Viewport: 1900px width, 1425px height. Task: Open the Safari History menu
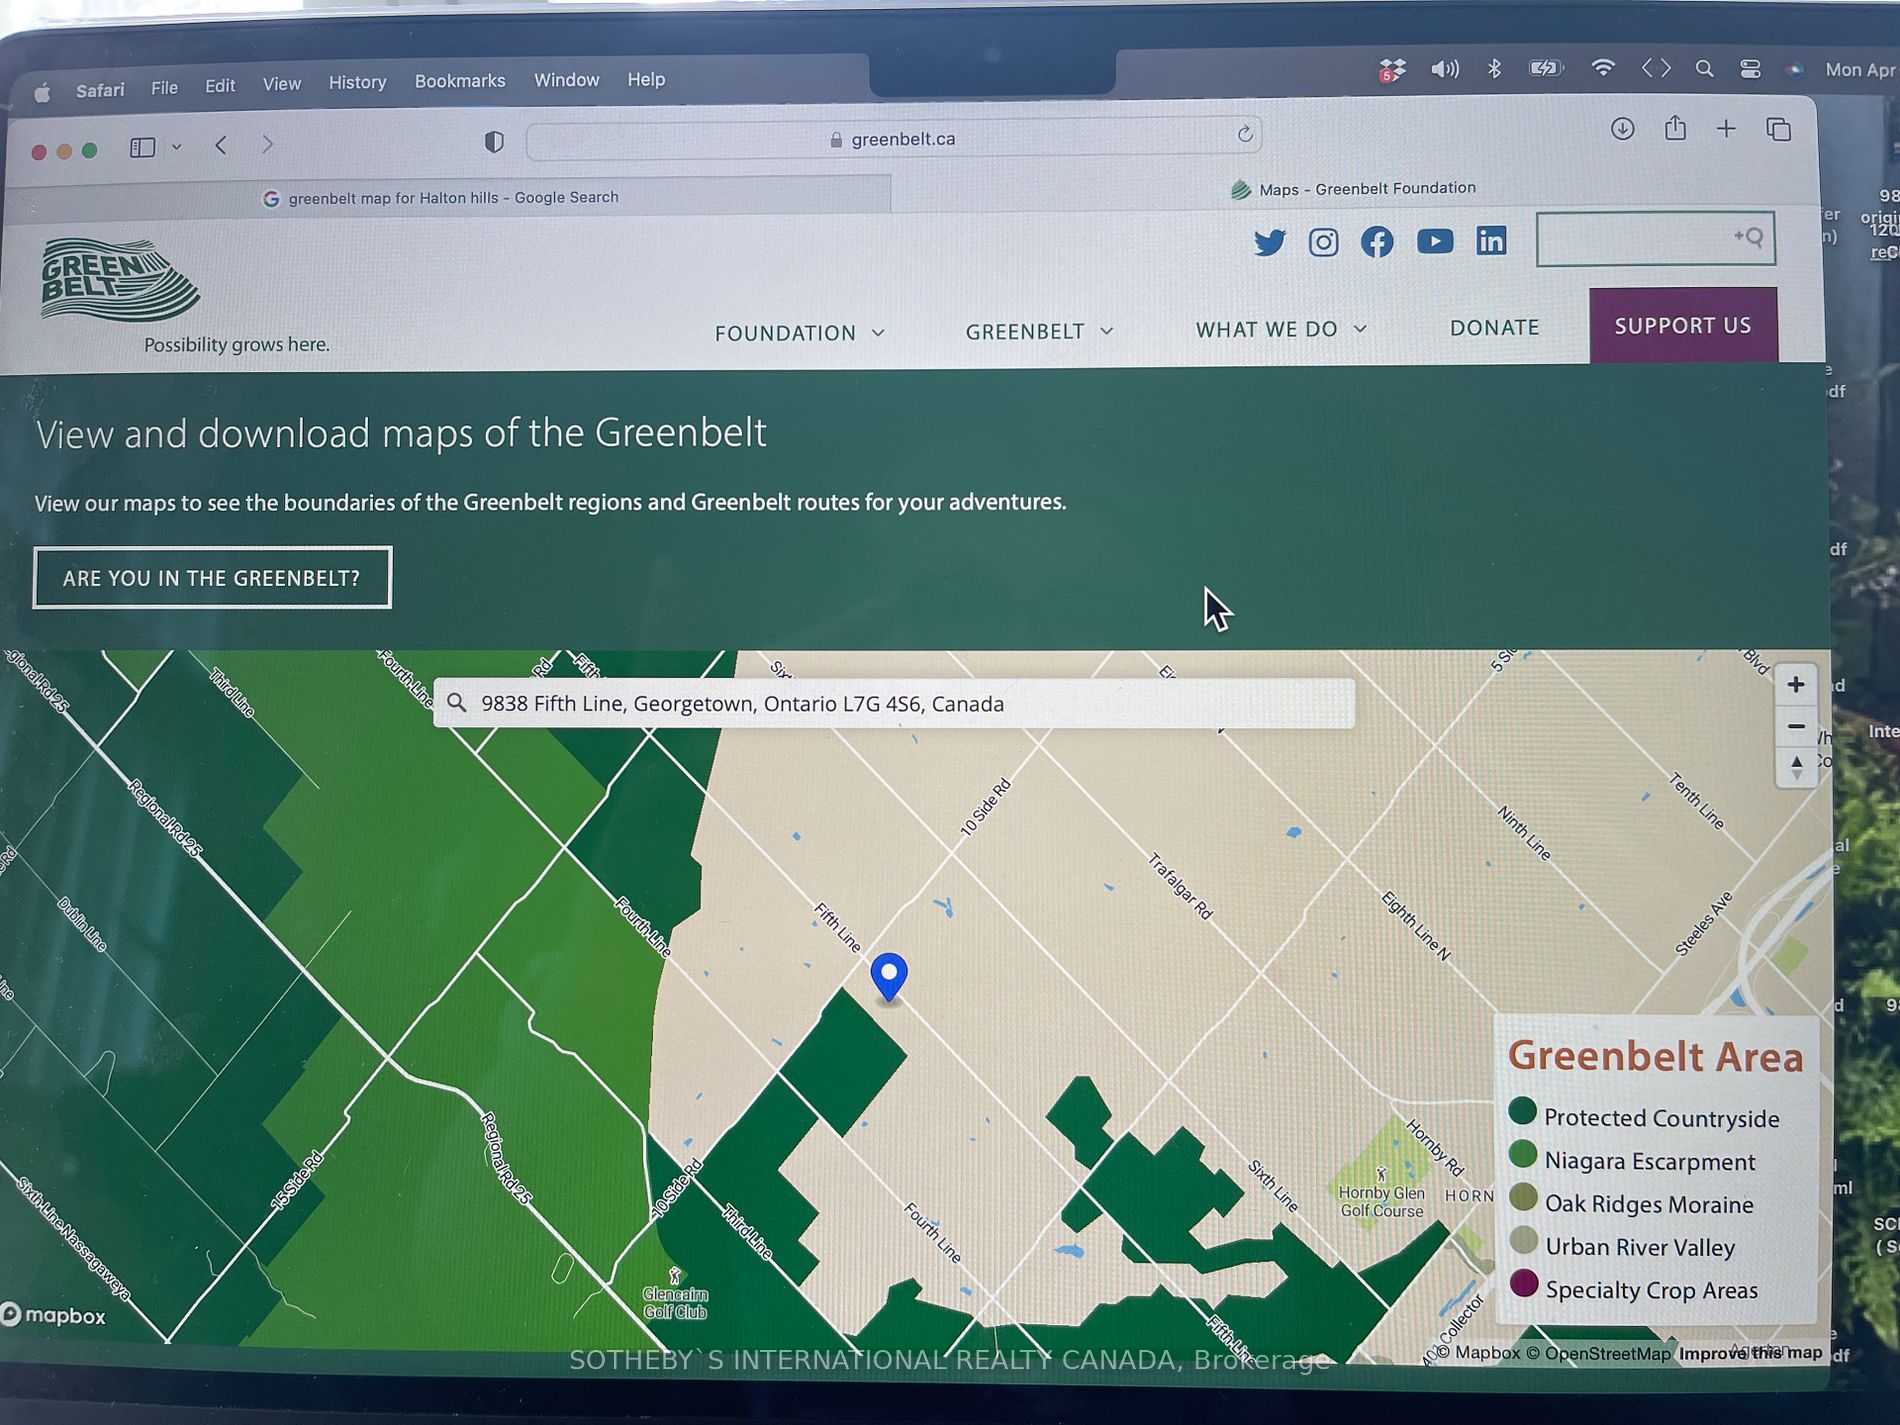(357, 83)
